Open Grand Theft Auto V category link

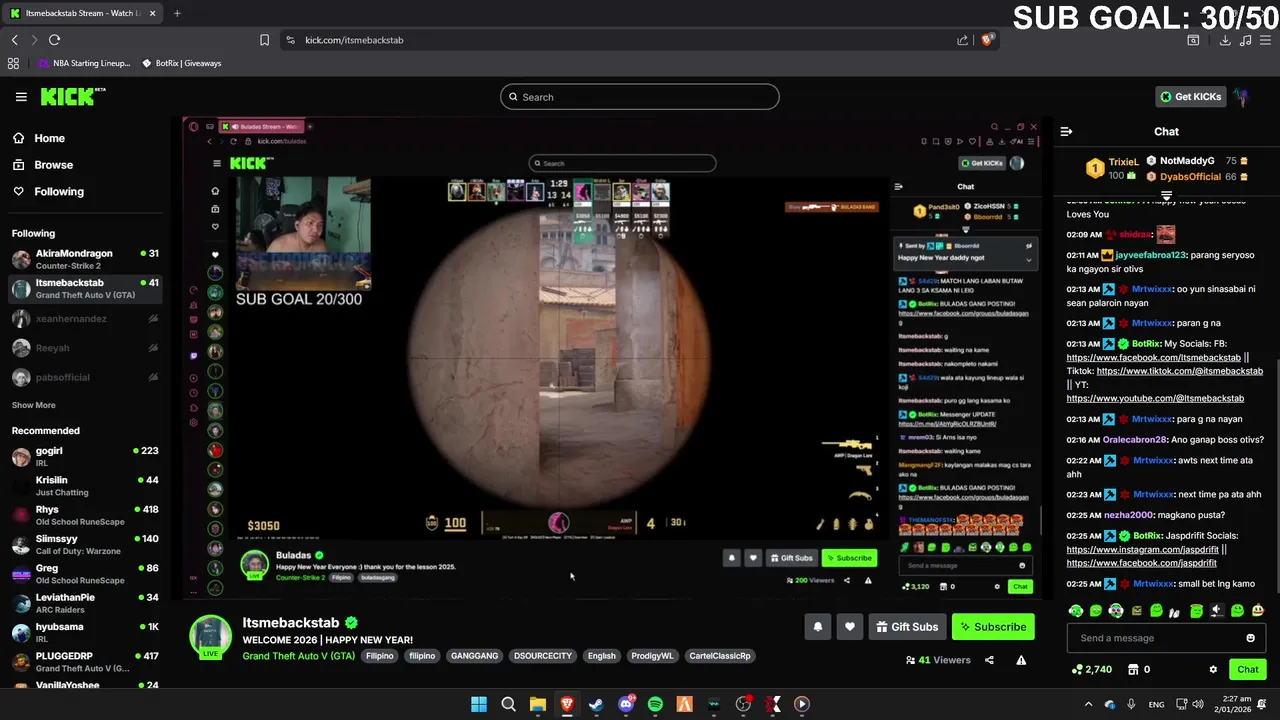[x=298, y=656]
